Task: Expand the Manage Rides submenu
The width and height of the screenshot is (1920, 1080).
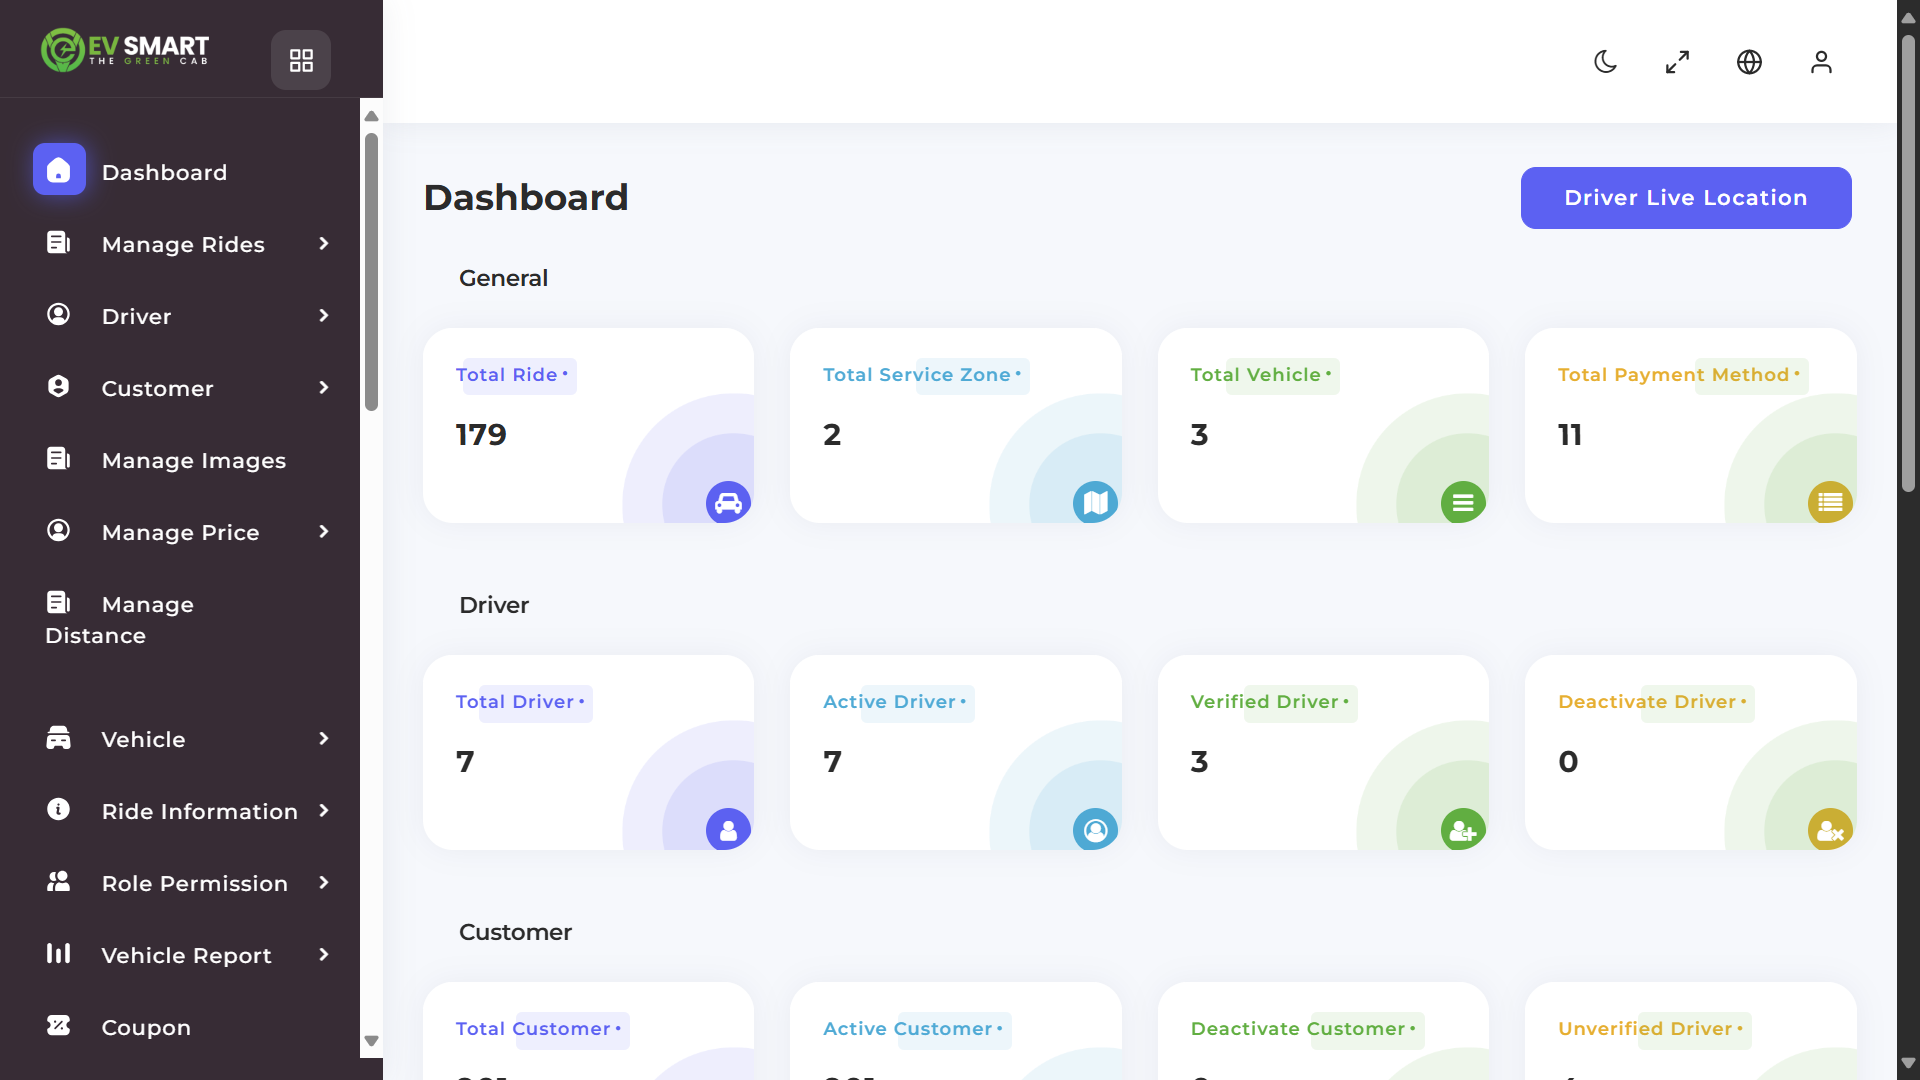Action: (x=184, y=244)
